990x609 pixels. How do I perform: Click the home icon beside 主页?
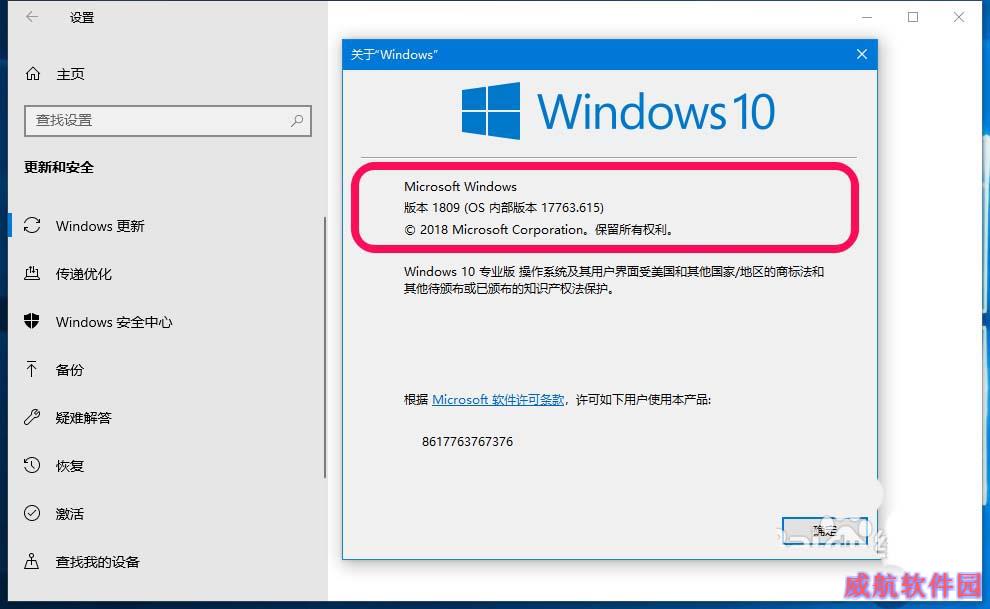pyautogui.click(x=33, y=74)
